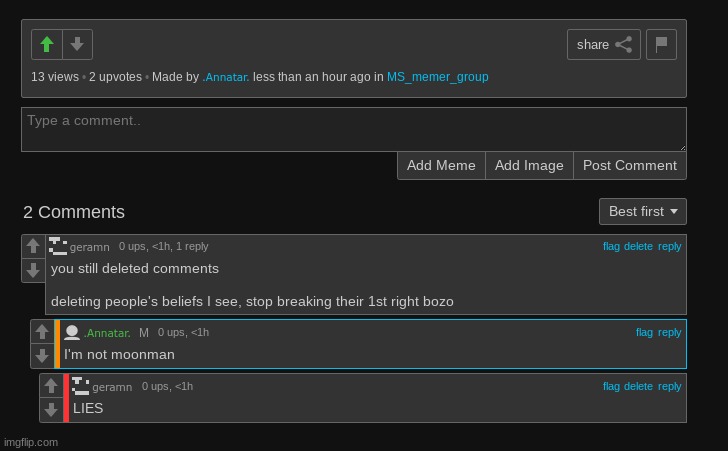Click '0 ups, <1h, 1 reply' text

(x=163, y=247)
